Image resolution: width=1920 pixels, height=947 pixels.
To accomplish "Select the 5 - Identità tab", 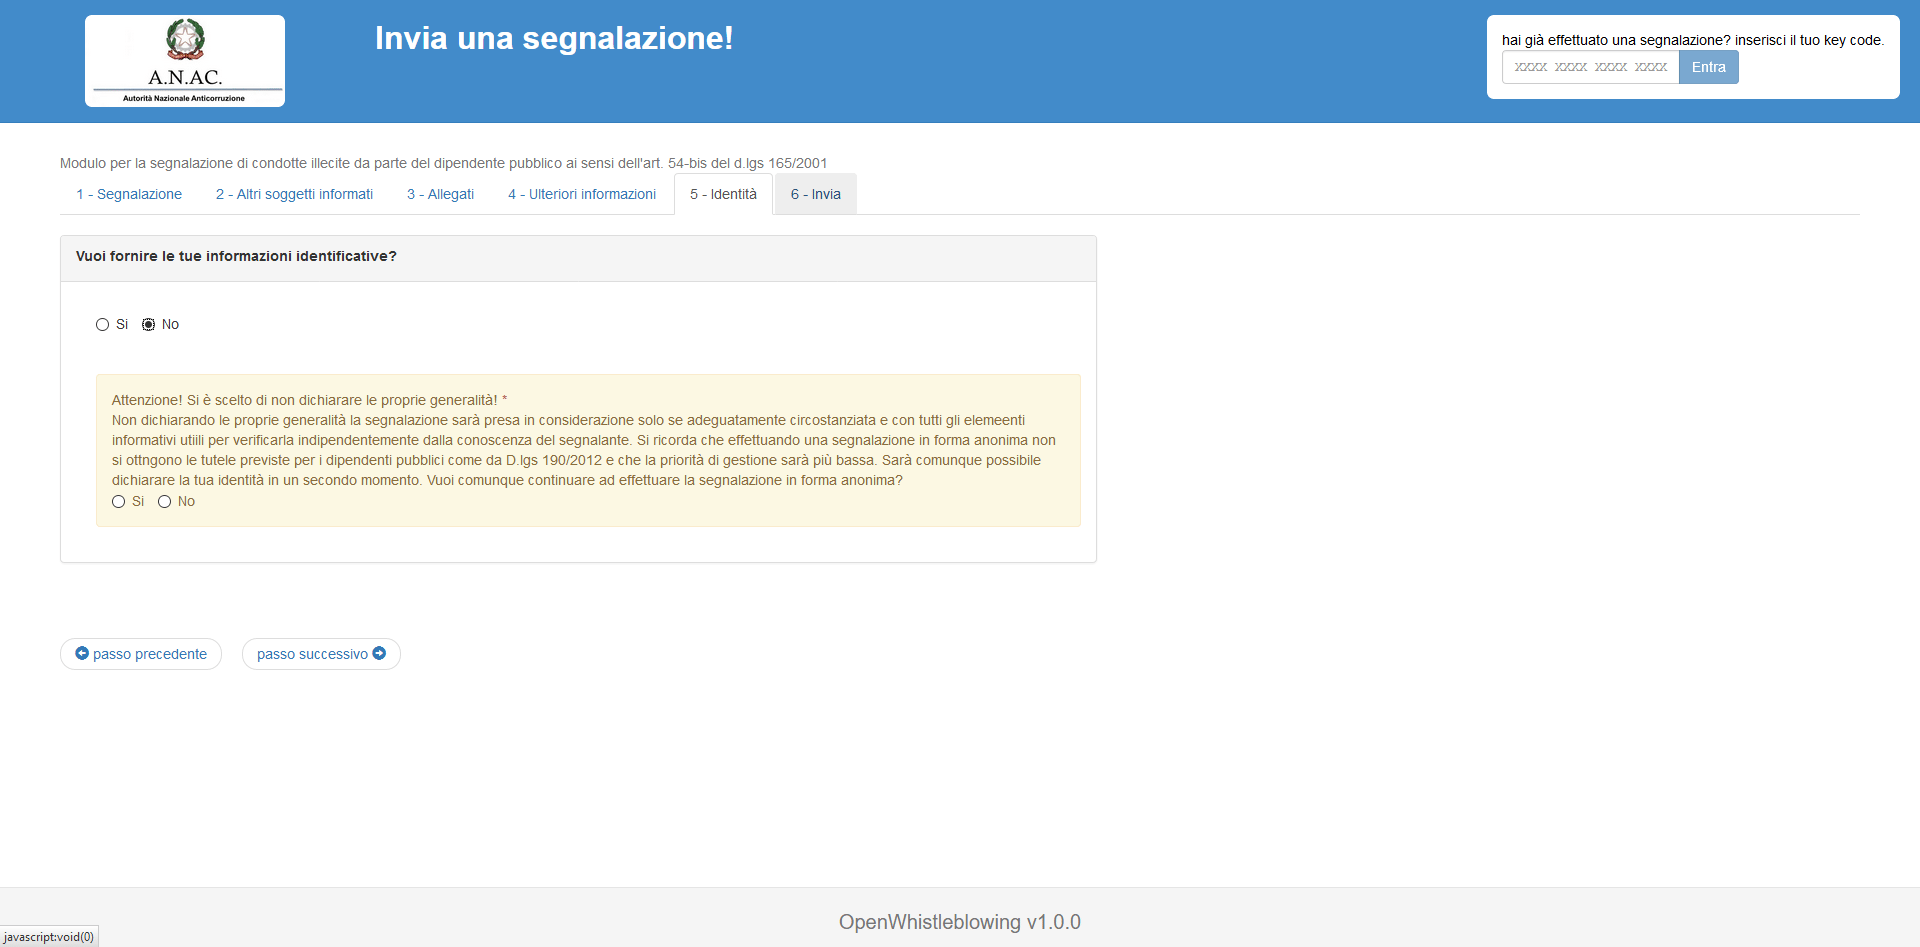I will coord(723,194).
